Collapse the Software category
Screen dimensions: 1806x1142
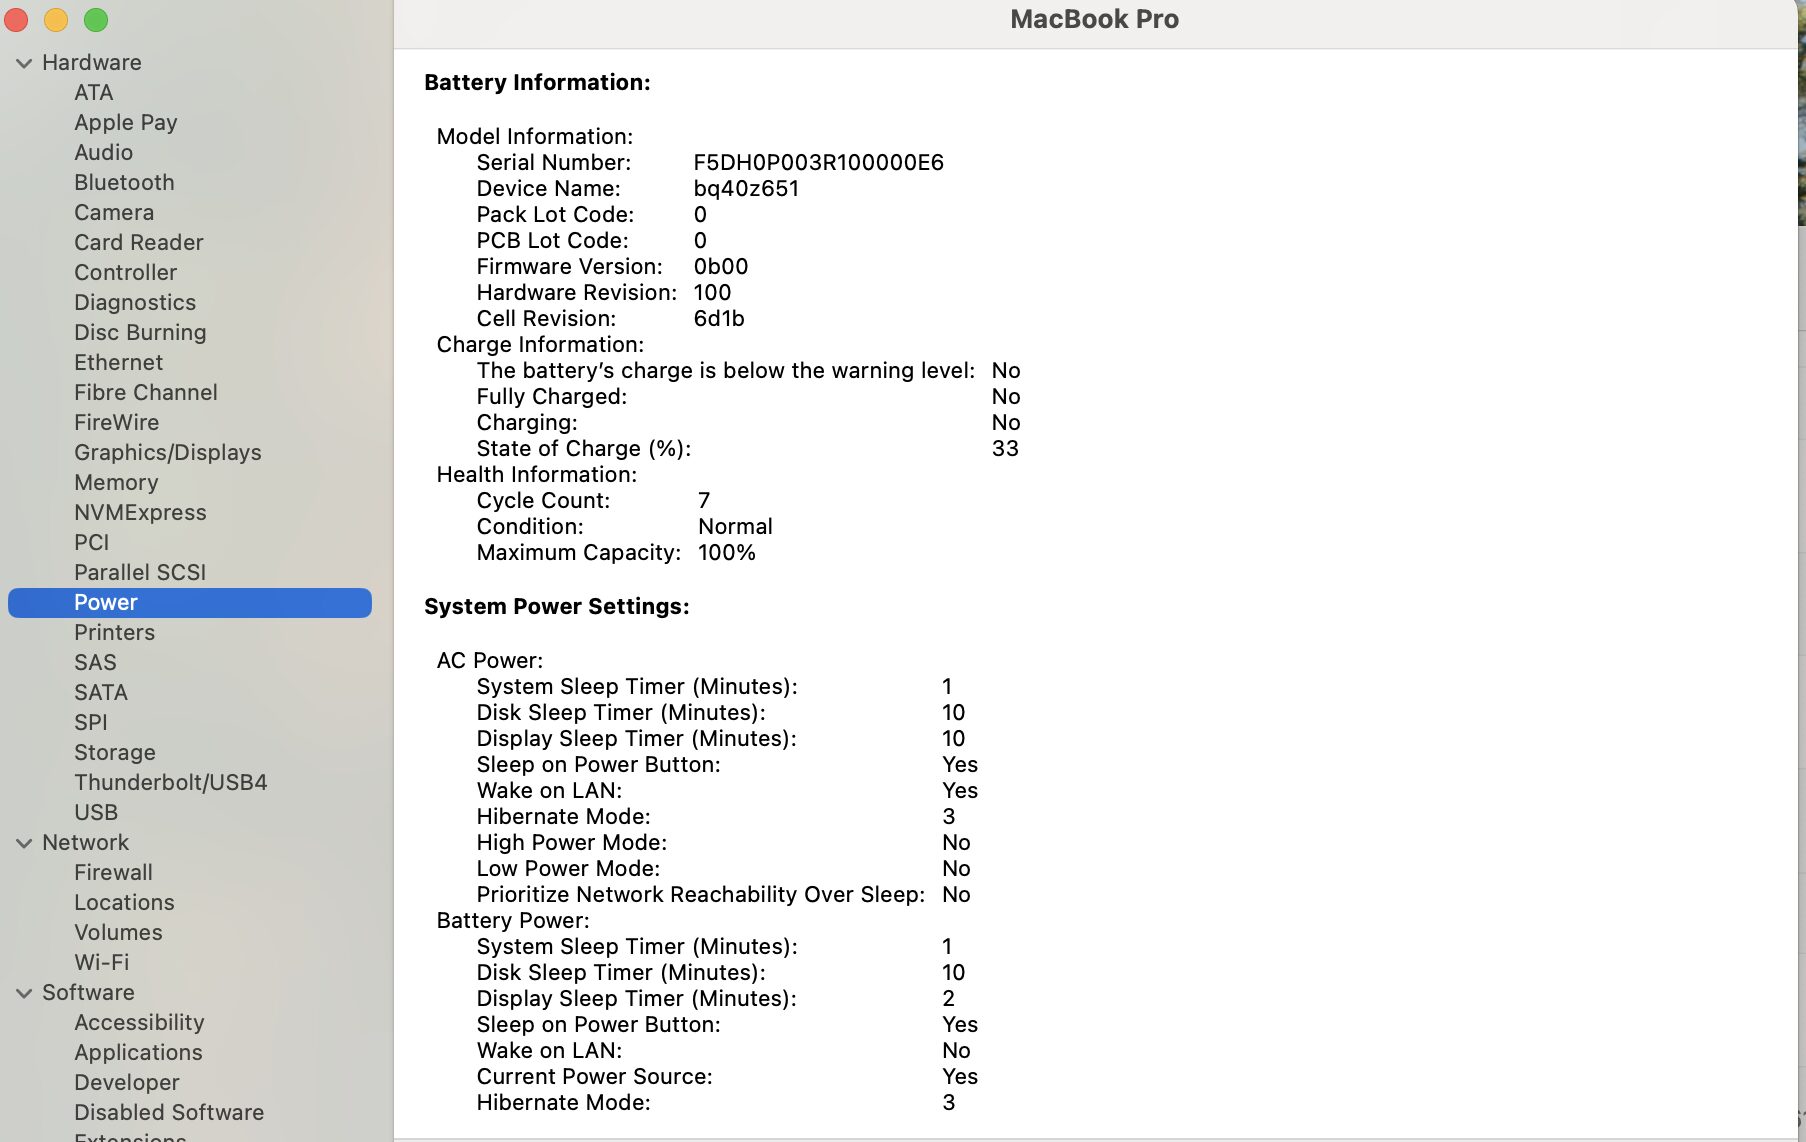click(x=23, y=992)
